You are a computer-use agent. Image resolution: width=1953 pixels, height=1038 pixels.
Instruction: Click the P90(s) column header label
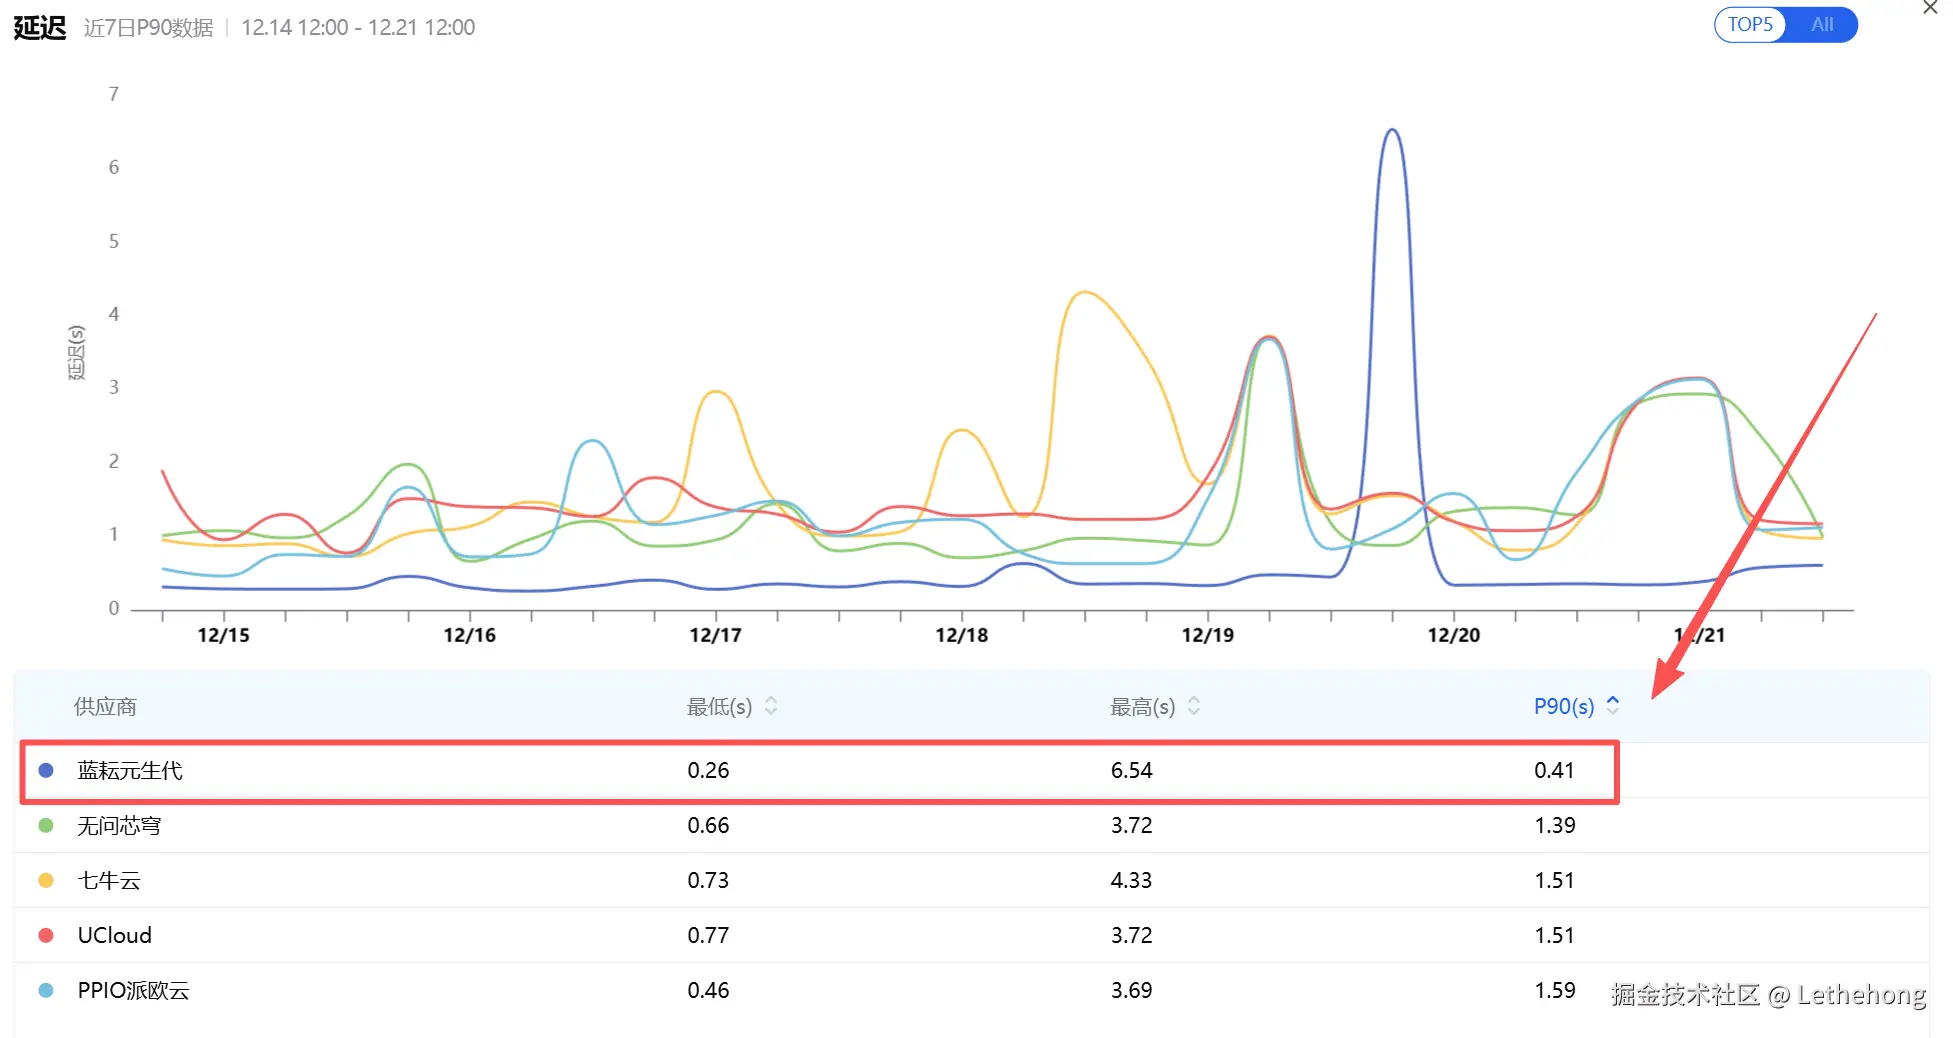[1563, 707]
